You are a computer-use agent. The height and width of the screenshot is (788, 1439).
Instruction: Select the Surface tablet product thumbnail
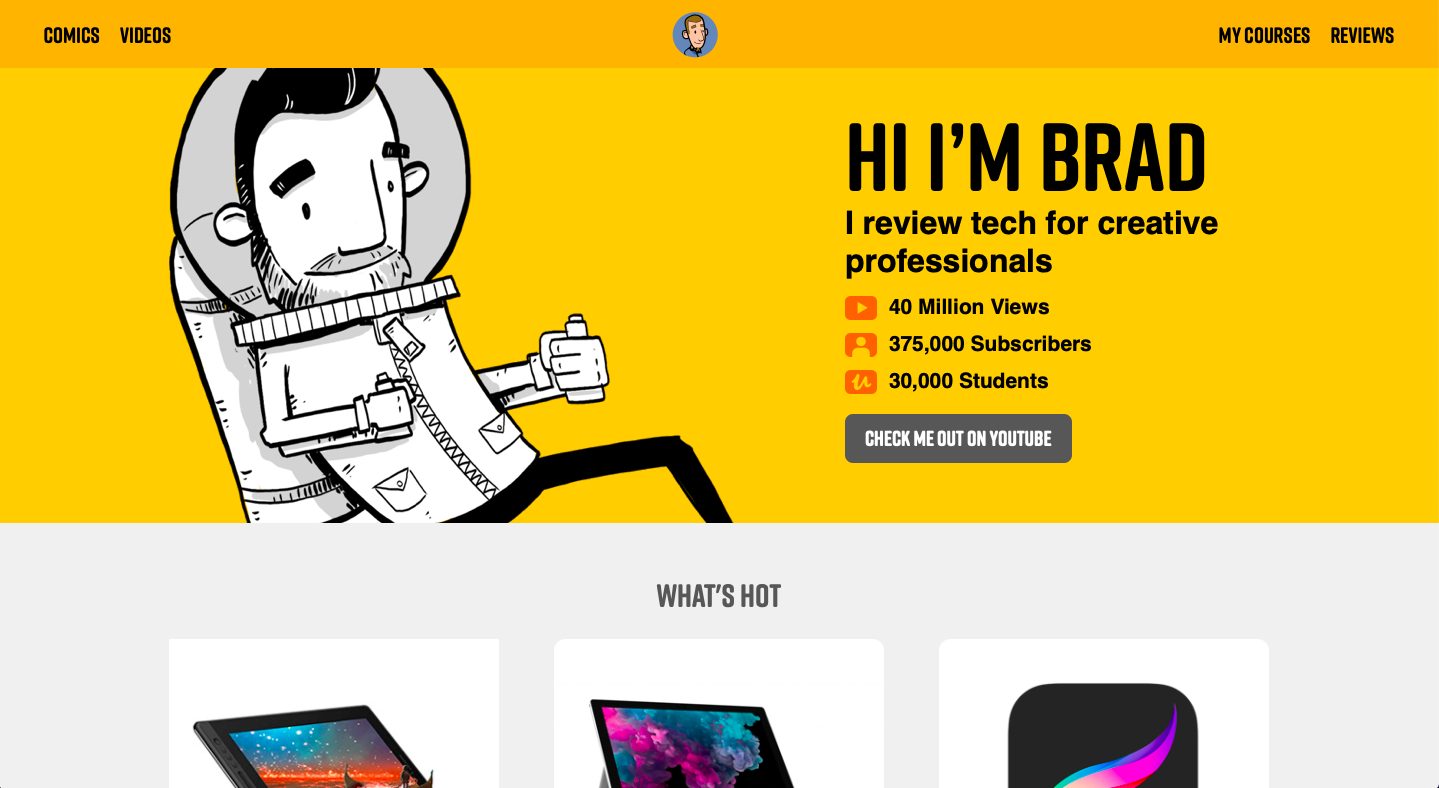[719, 713]
